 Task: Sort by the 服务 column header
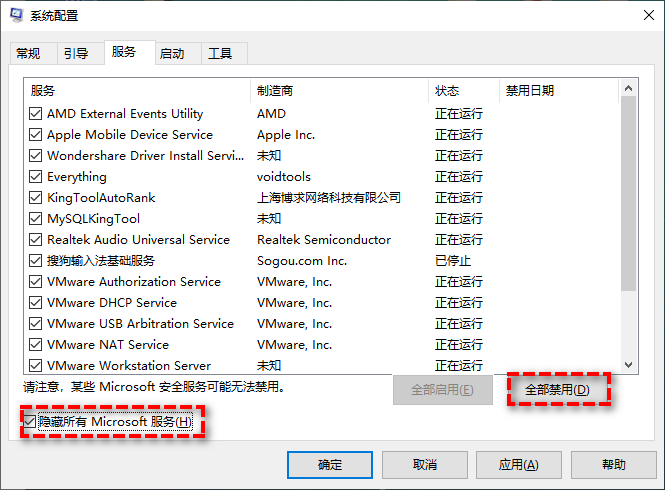click(137, 90)
